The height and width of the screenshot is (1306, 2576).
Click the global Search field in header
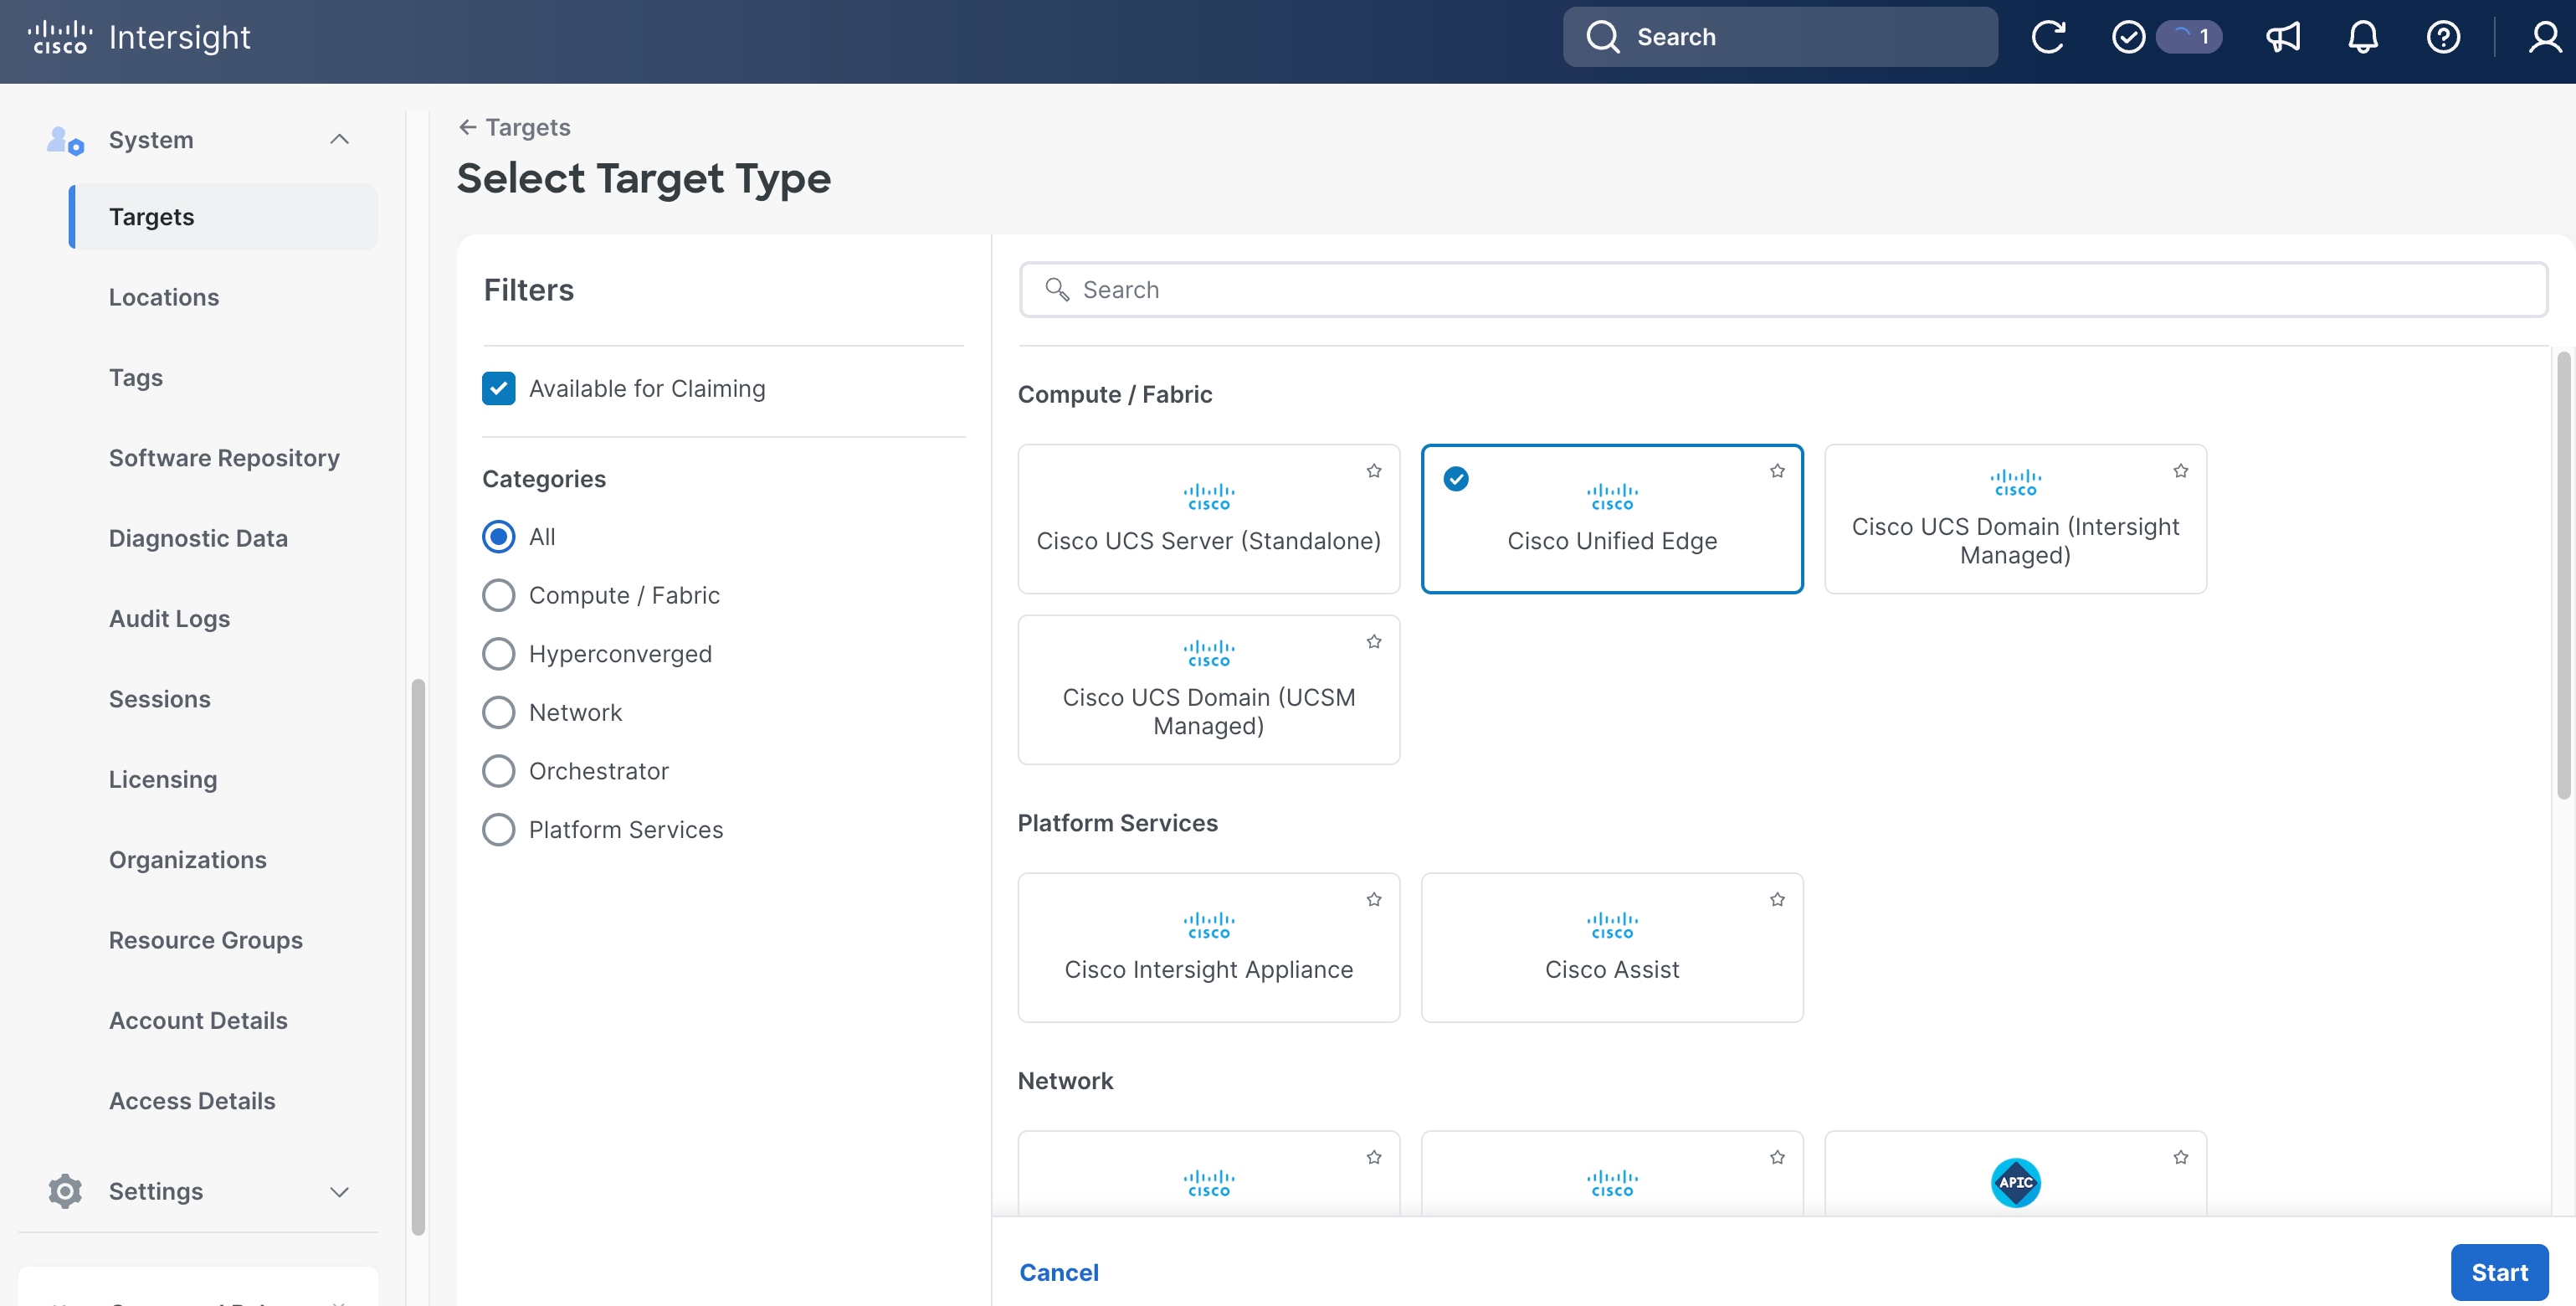point(1780,37)
